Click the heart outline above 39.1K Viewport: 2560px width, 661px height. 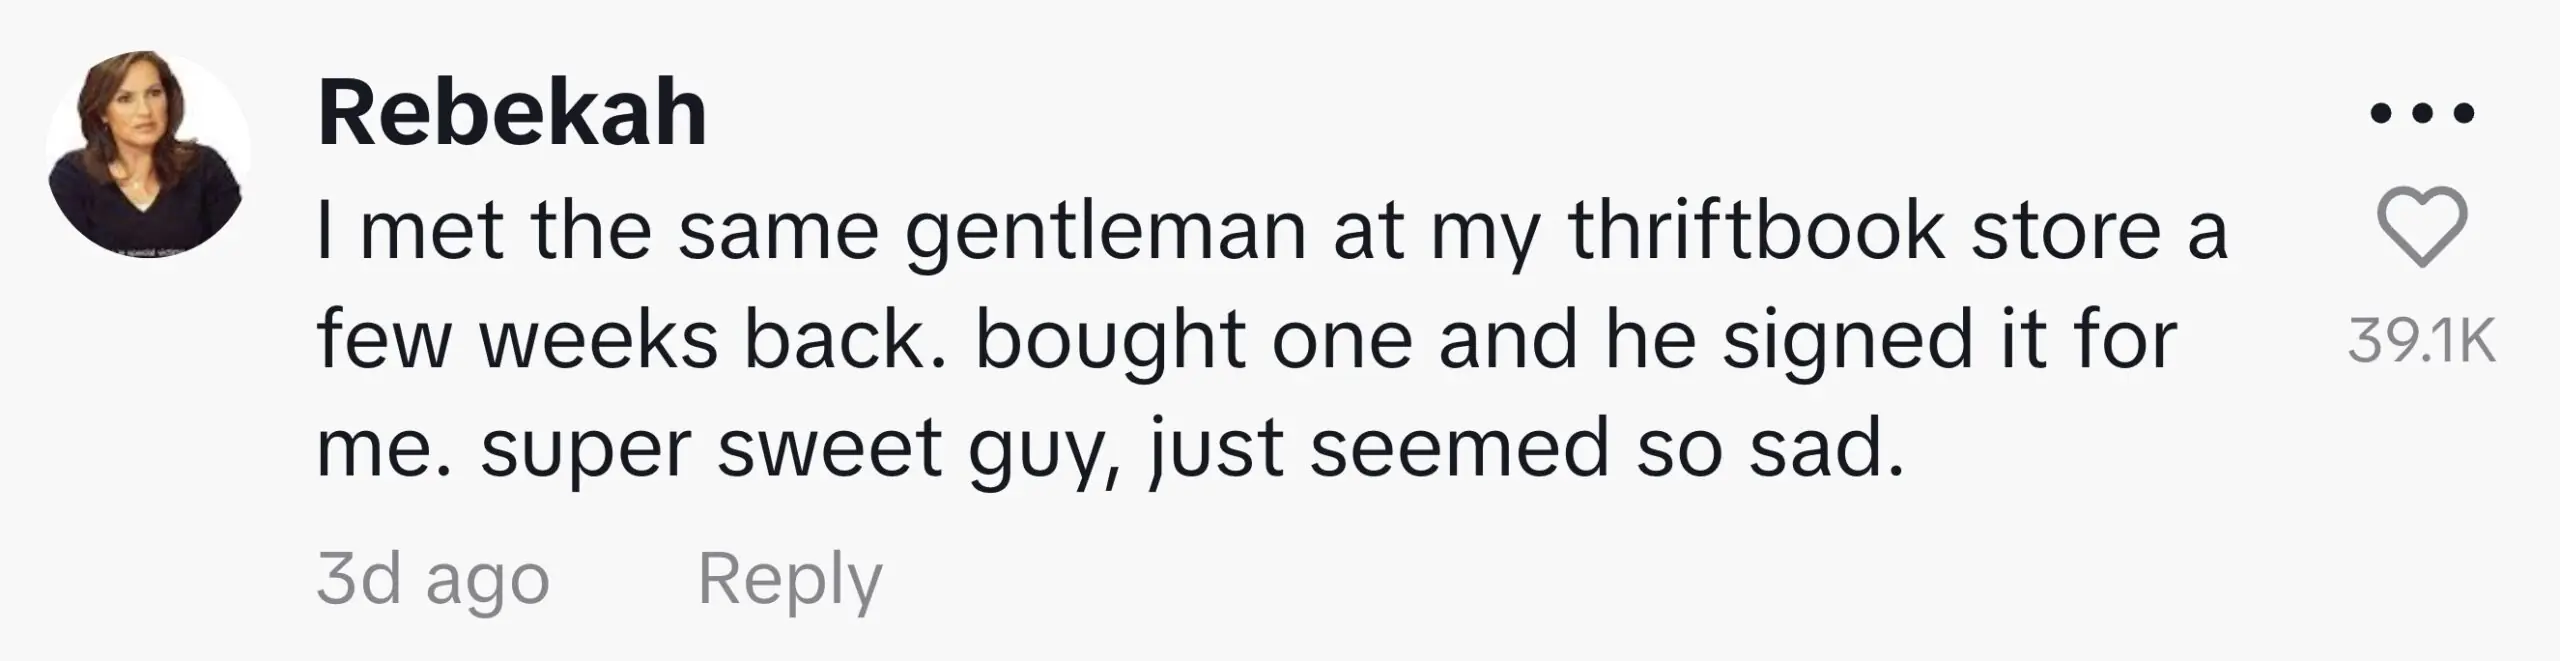click(2421, 227)
